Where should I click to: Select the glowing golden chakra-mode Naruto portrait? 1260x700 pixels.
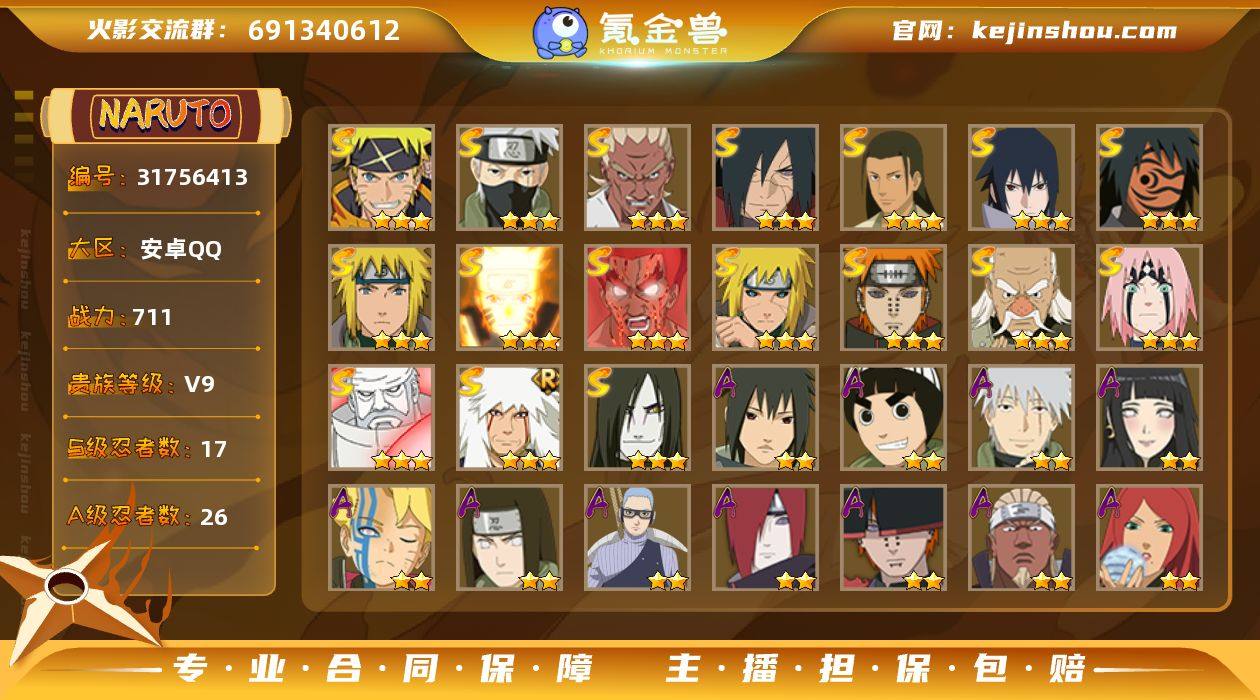(x=509, y=297)
